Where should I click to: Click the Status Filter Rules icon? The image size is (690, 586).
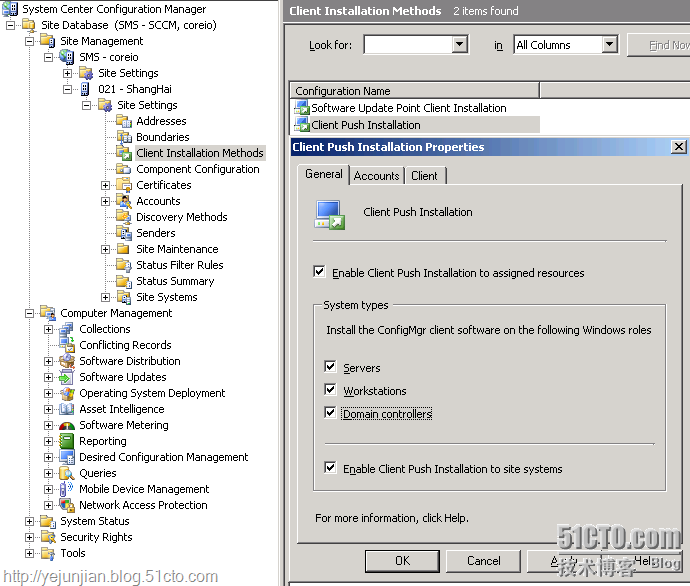tap(124, 265)
